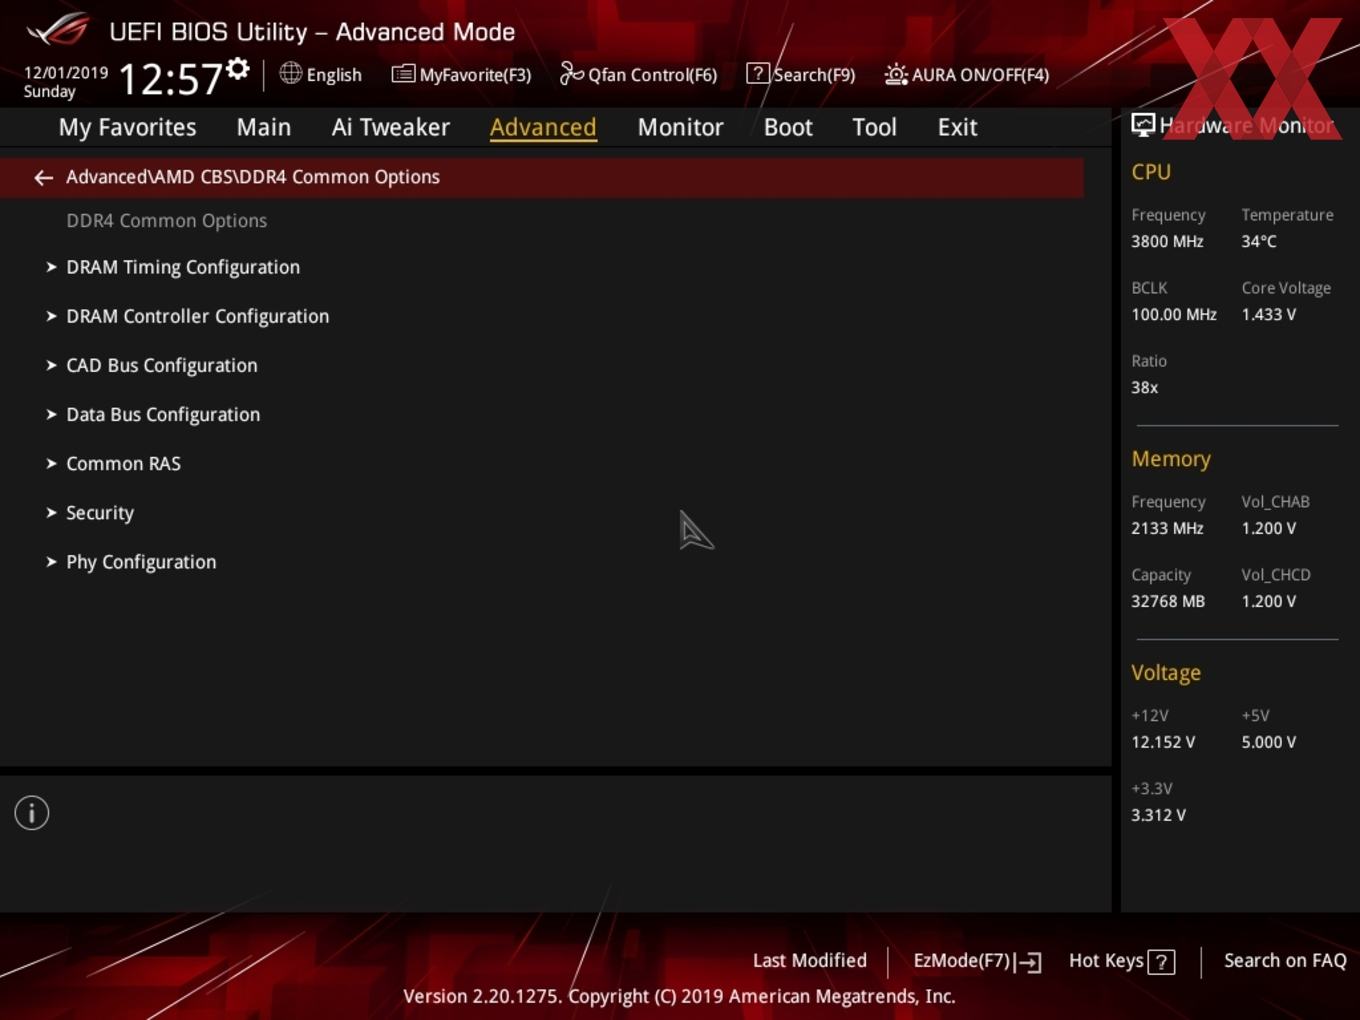Switch to the Main tab
The width and height of the screenshot is (1360, 1020).
click(x=264, y=127)
